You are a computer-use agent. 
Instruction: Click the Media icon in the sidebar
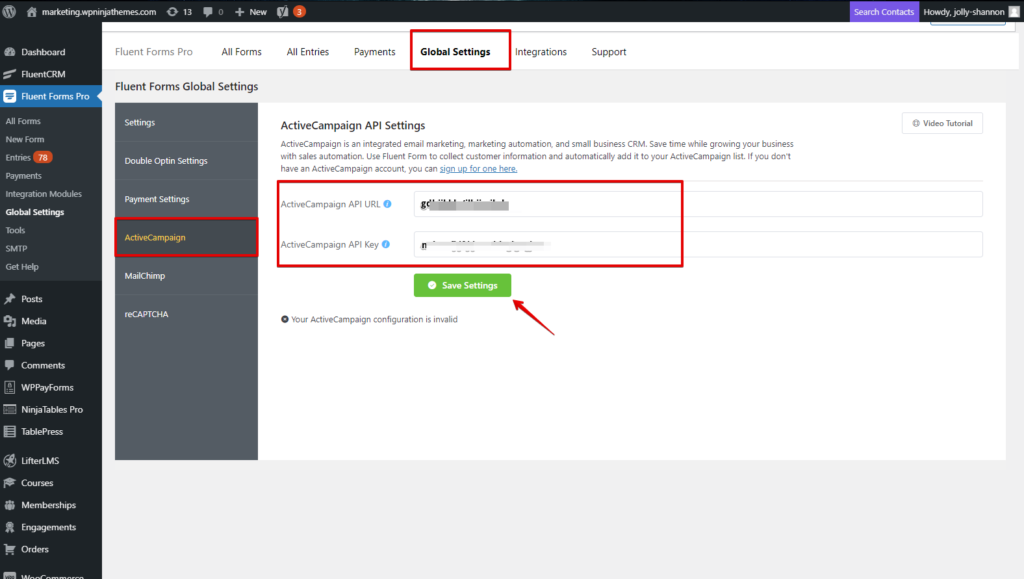click(10, 321)
